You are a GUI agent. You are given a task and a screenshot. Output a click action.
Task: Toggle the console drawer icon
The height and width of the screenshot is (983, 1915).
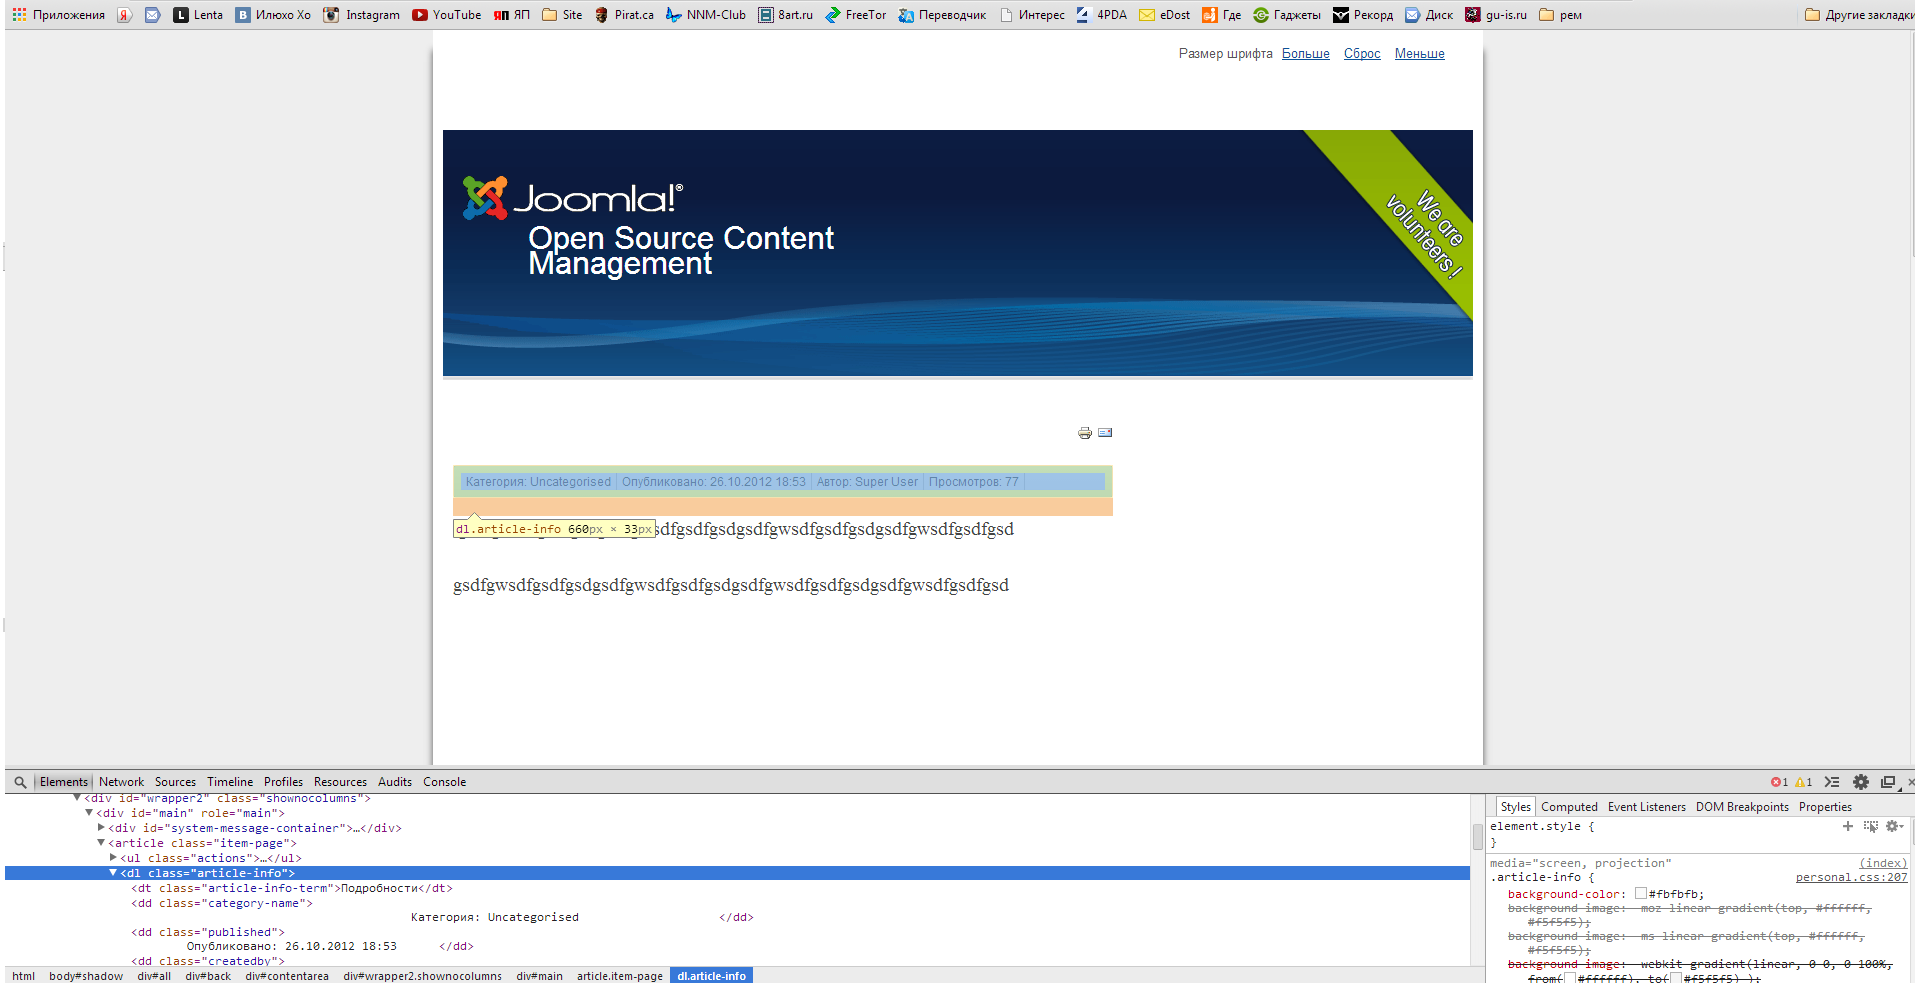click(1832, 782)
